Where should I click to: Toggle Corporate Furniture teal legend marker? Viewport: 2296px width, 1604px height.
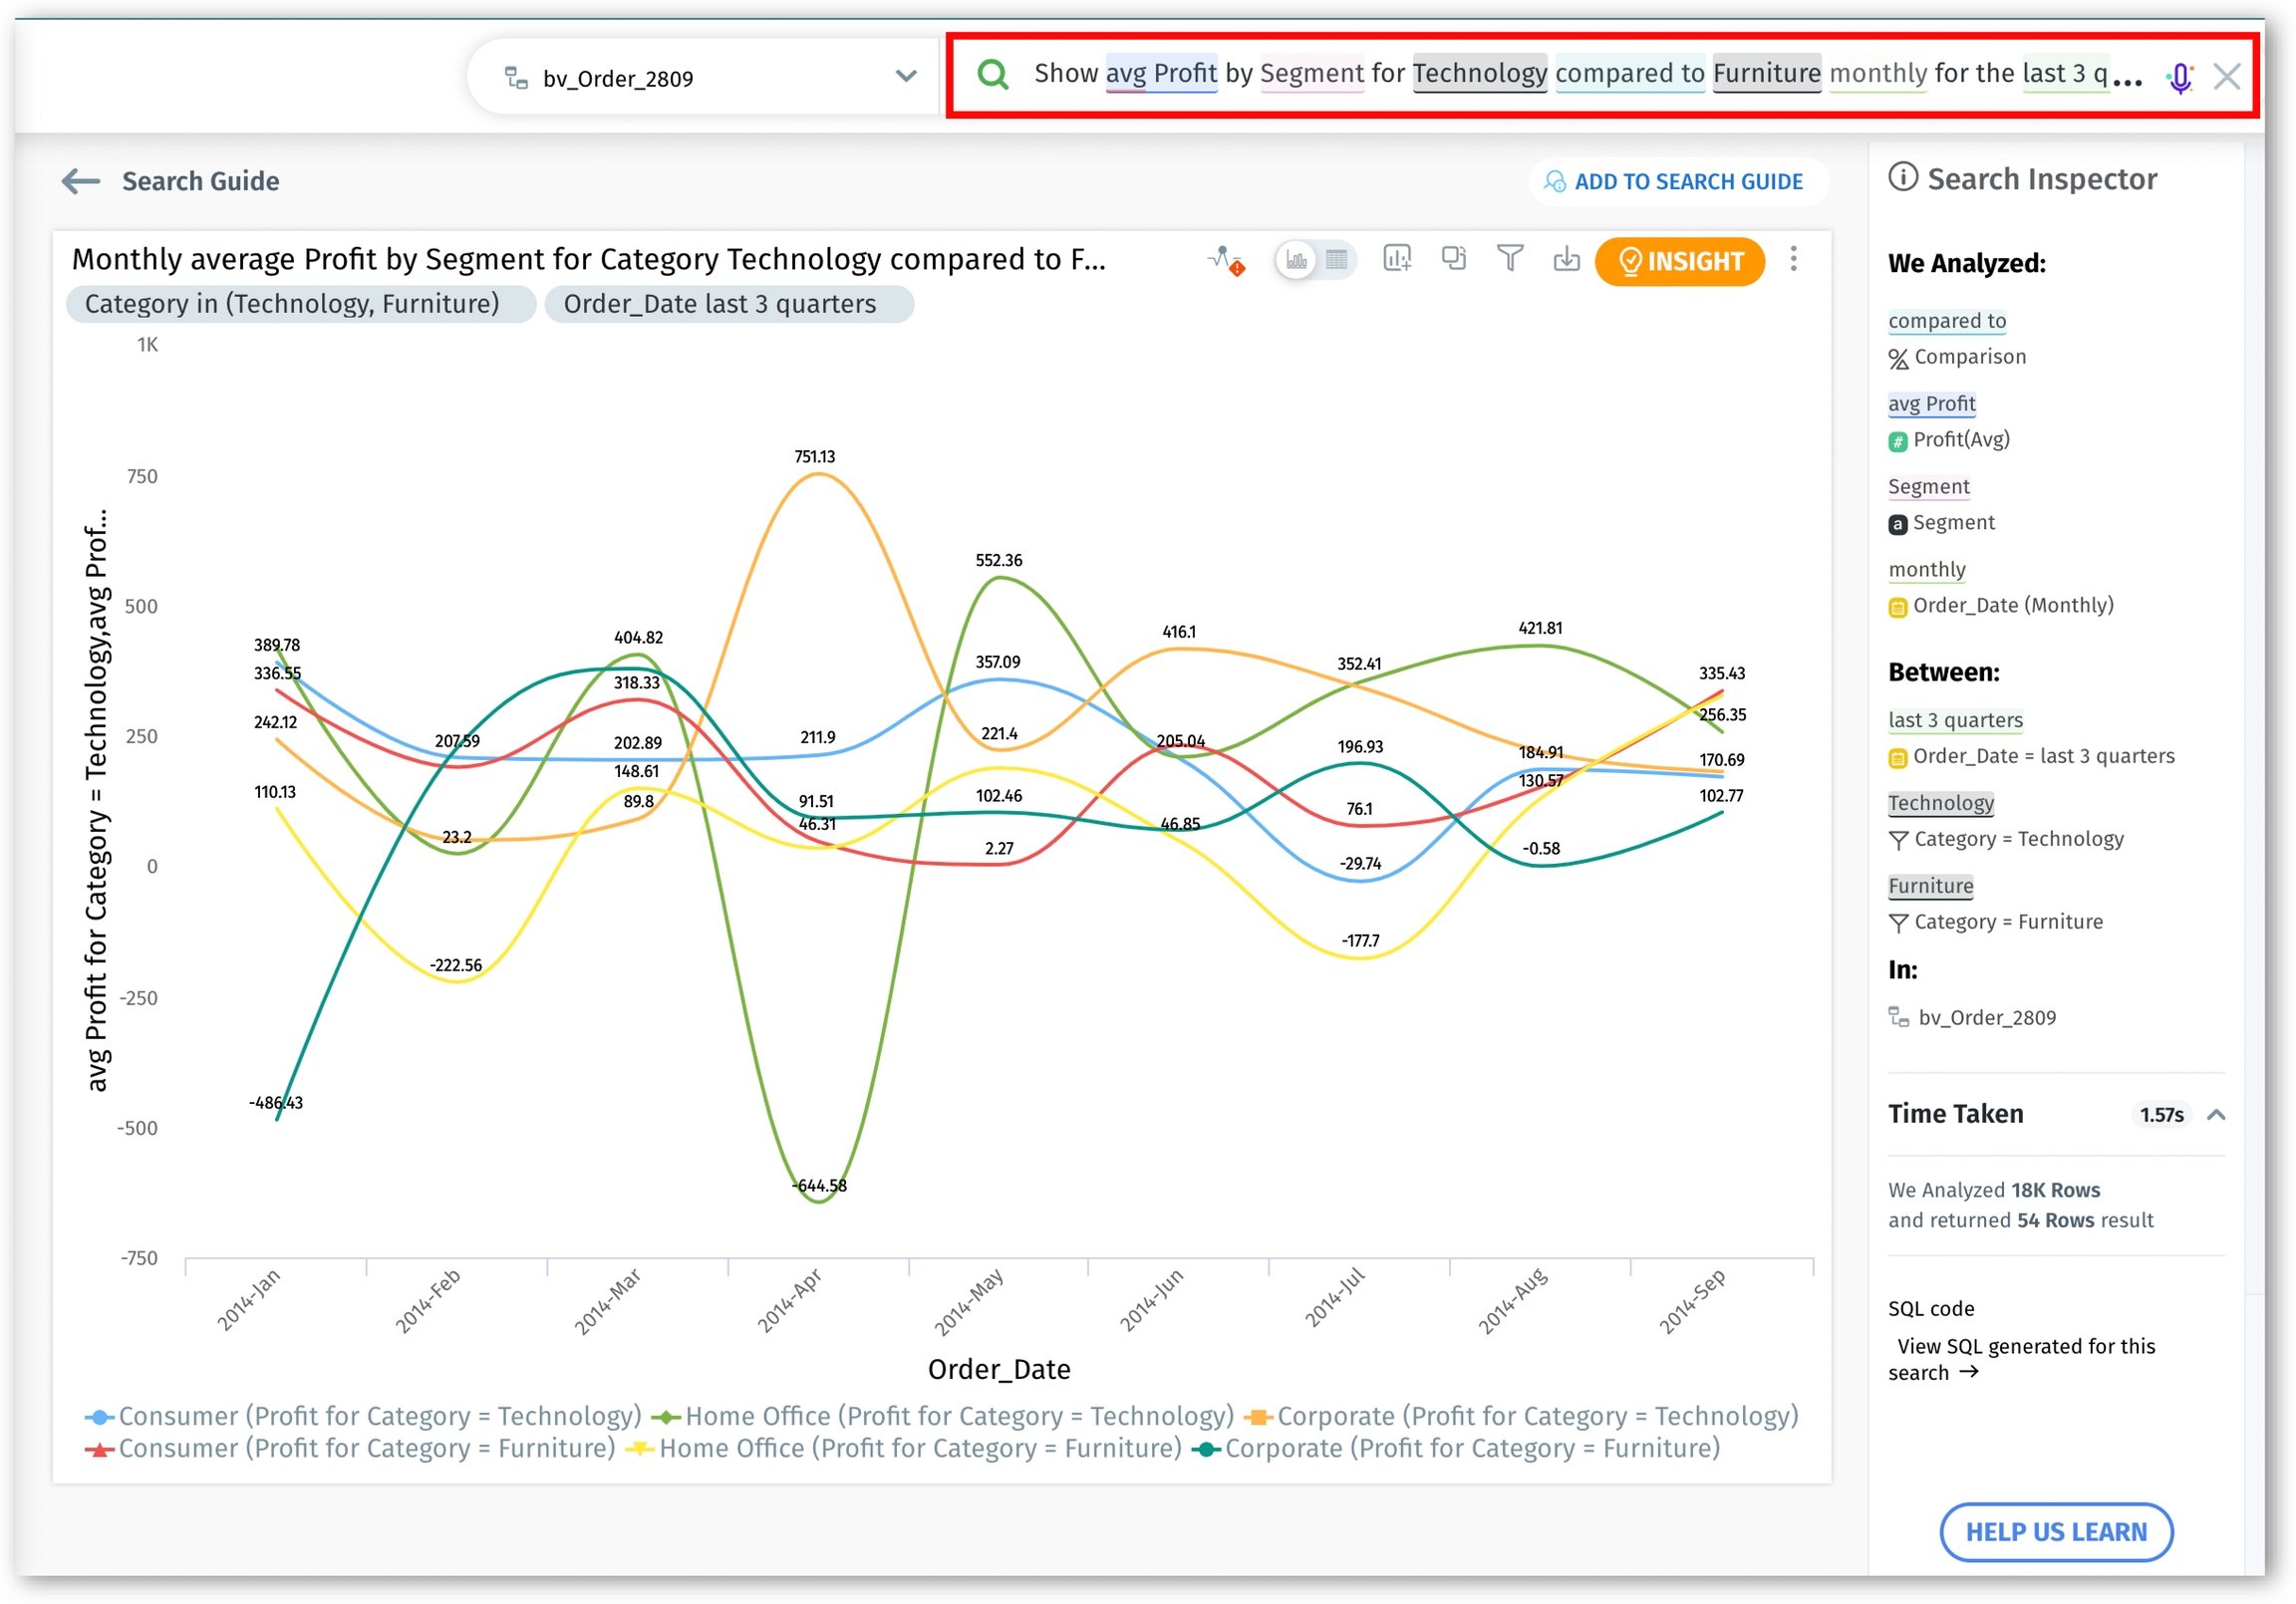[x=1207, y=1449]
